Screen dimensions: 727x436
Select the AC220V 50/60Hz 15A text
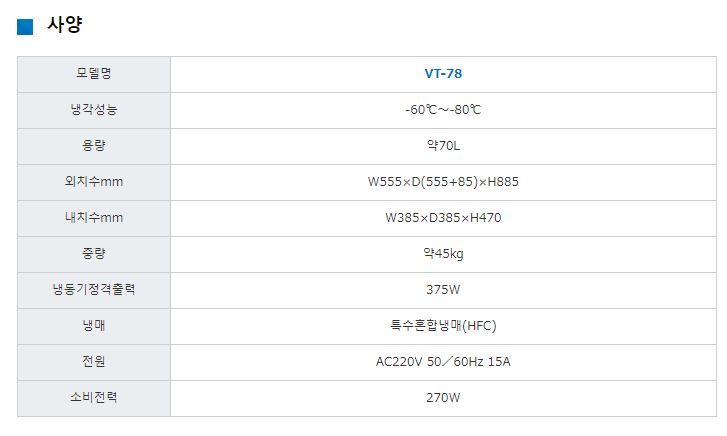(x=443, y=361)
